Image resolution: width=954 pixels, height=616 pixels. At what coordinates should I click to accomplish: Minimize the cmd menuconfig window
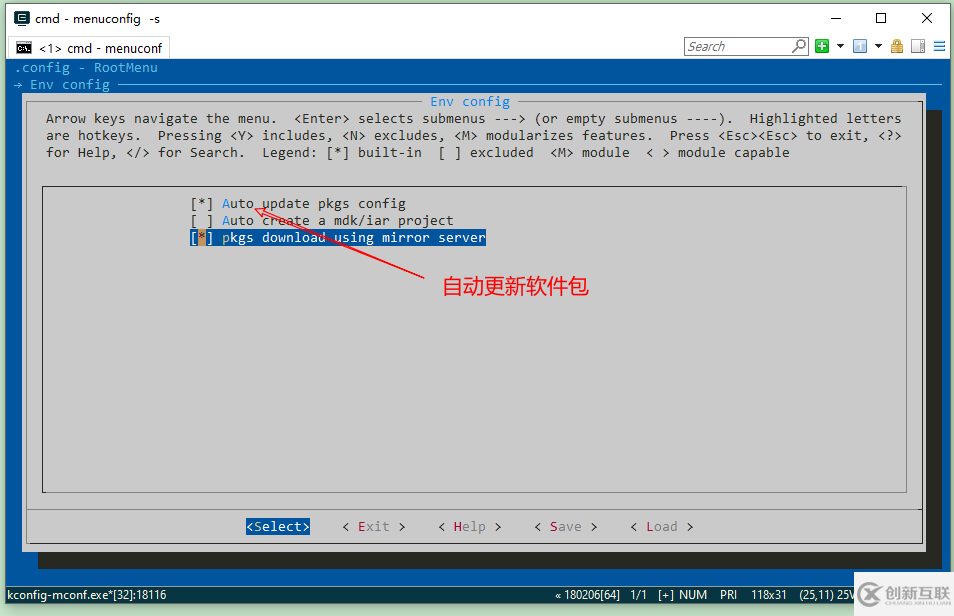tap(836, 18)
